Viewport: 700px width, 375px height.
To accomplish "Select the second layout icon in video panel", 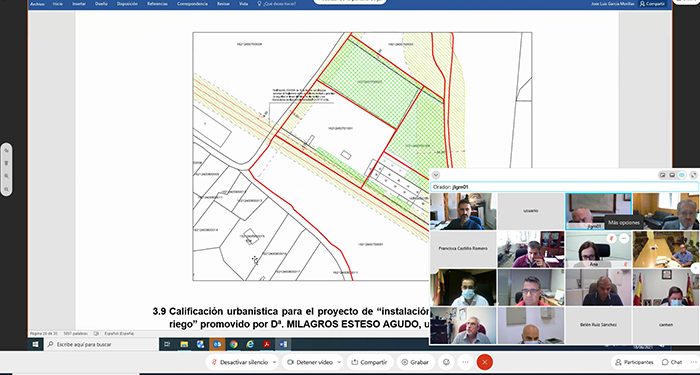I will pos(672,175).
